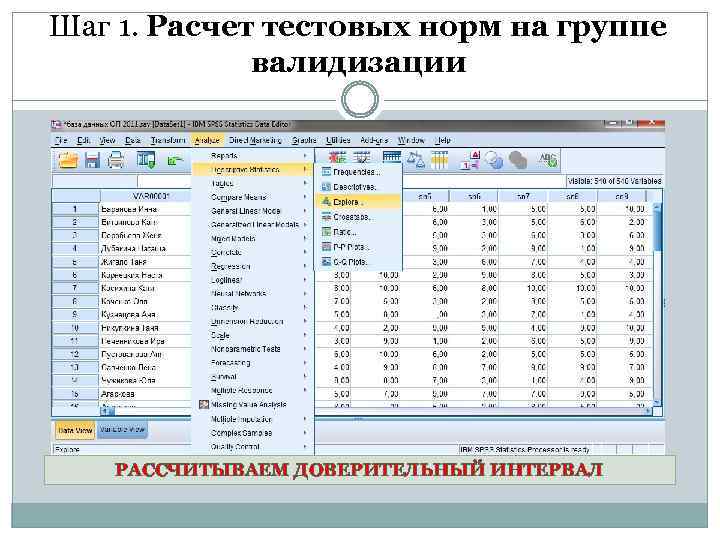
Task: Click the Value Labels toolbar icon
Action: click(x=470, y=160)
